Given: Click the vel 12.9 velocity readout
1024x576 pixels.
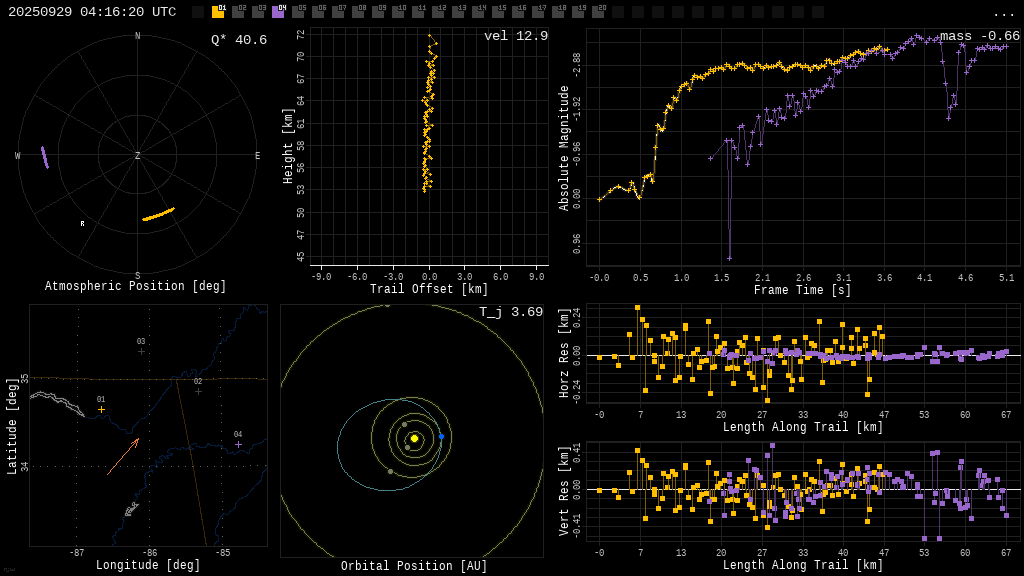Looking at the screenshot, I should [x=515, y=36].
